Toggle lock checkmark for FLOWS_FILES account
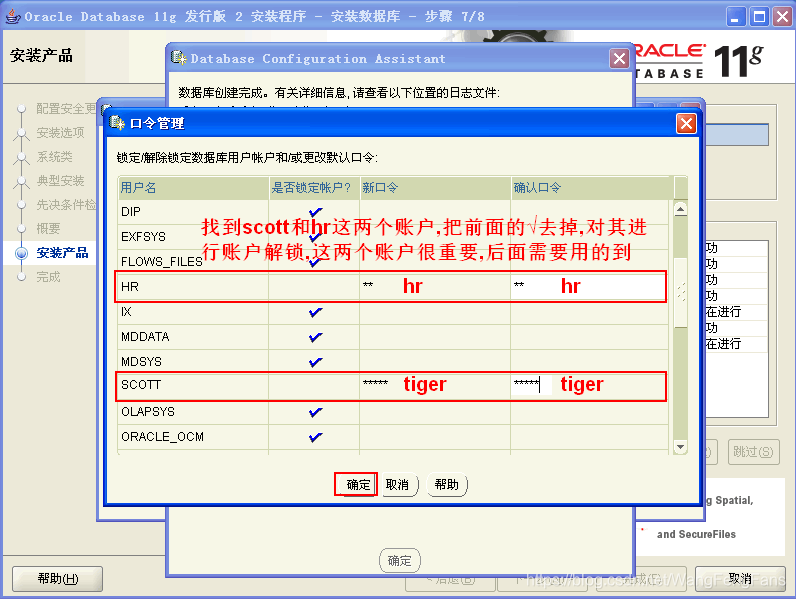 [x=315, y=261]
